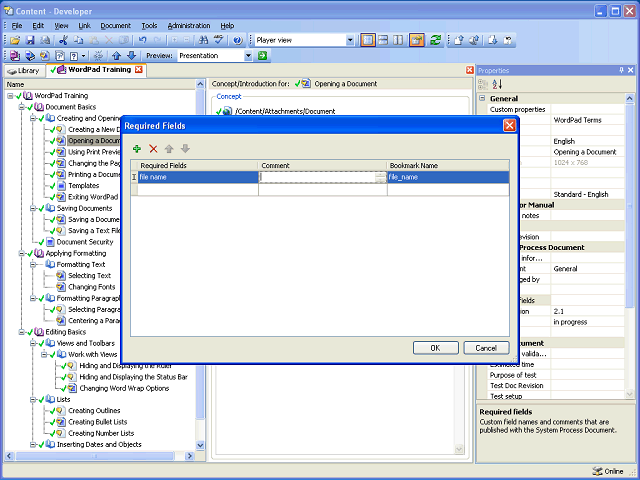Image resolution: width=640 pixels, height=480 pixels.
Task: Click the Spell Check ABC icon
Action: (x=219, y=40)
